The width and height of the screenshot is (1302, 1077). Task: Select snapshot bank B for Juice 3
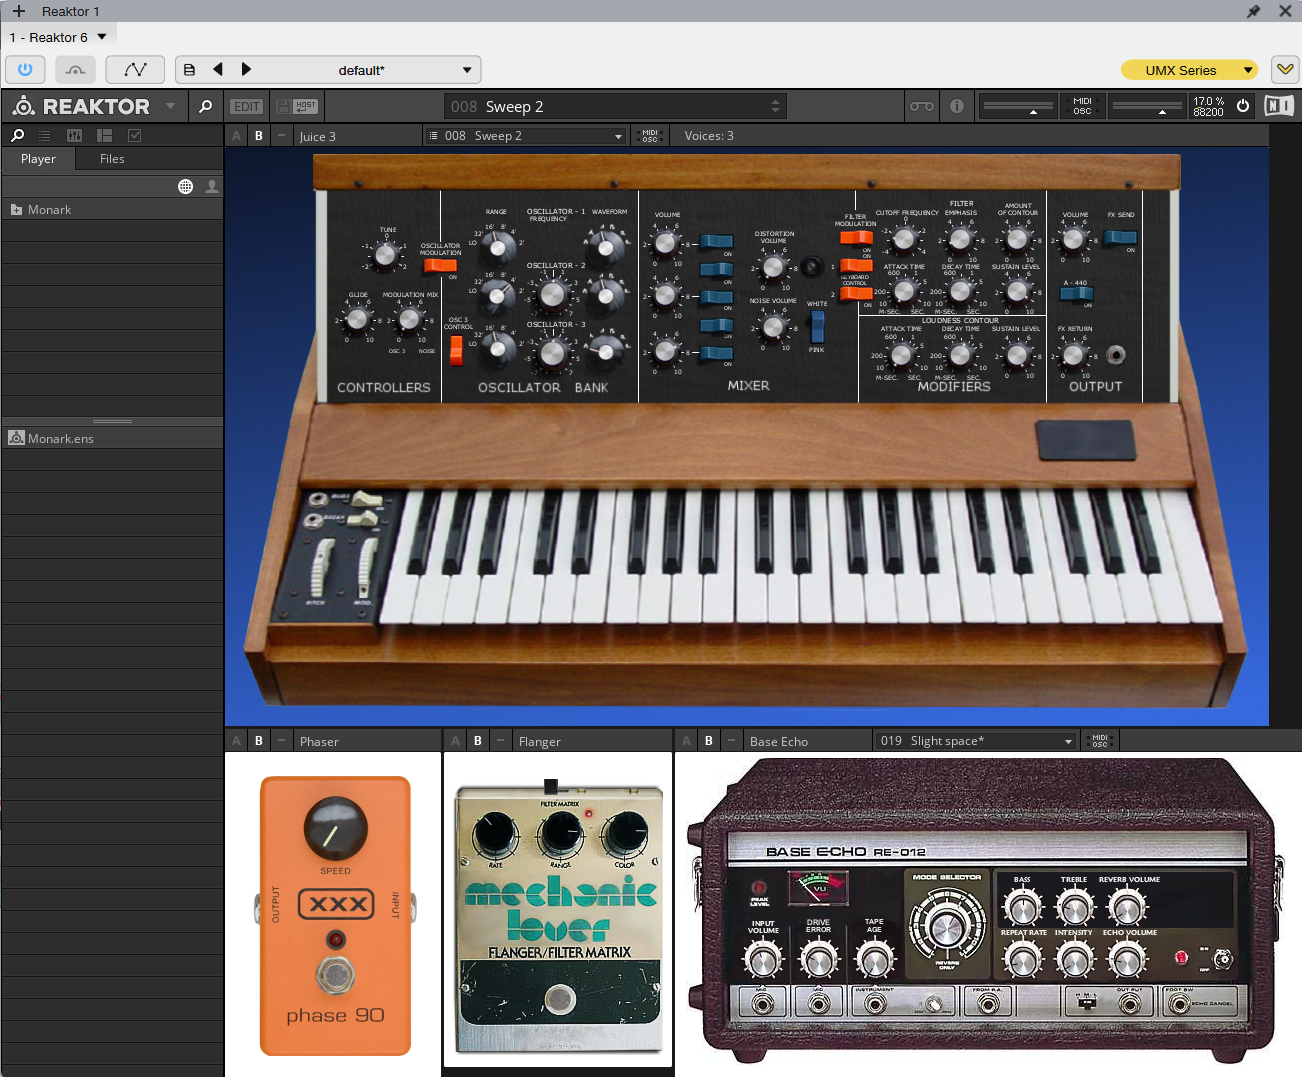click(259, 136)
